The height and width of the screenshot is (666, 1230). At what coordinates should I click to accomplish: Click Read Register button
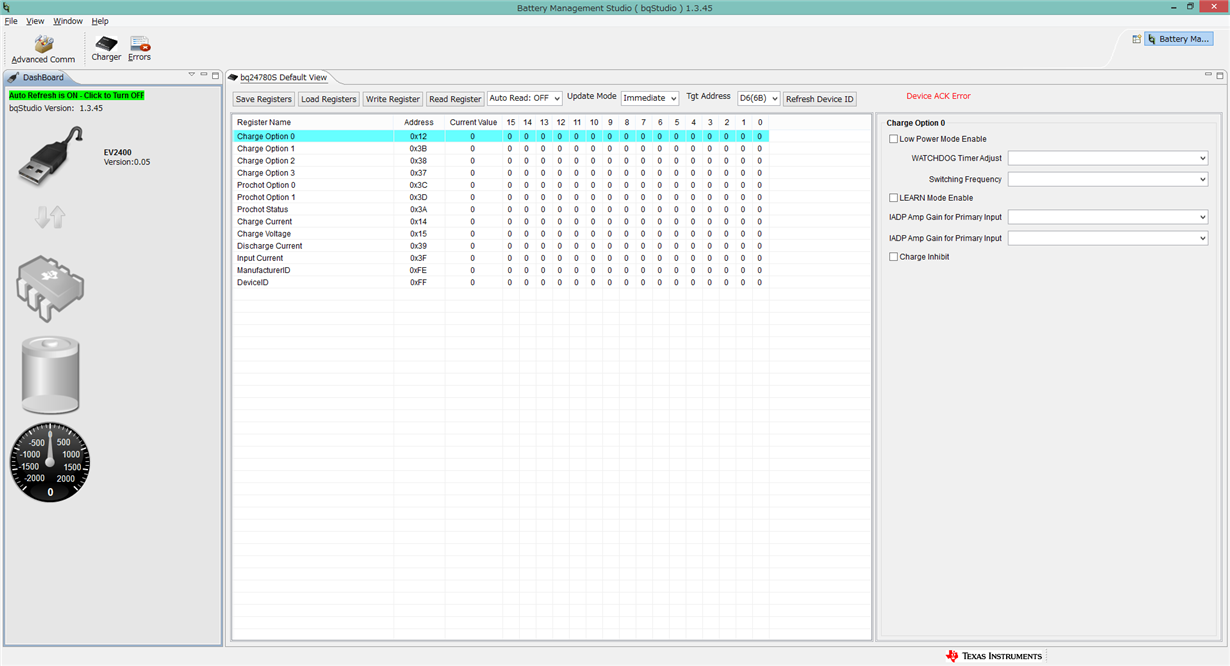pyautogui.click(x=455, y=99)
